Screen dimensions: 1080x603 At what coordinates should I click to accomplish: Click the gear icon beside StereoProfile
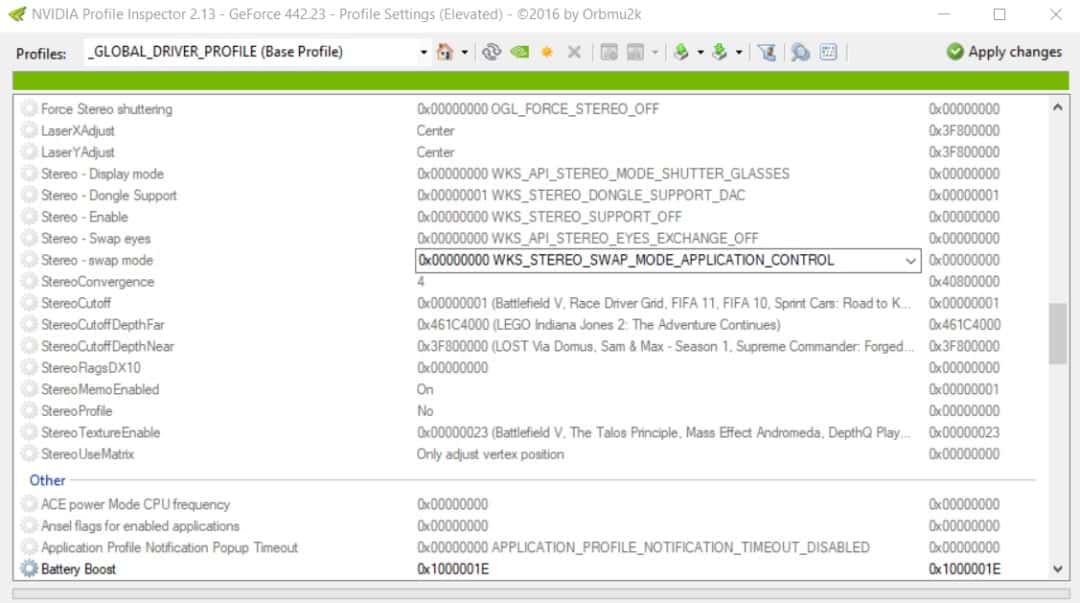29,411
